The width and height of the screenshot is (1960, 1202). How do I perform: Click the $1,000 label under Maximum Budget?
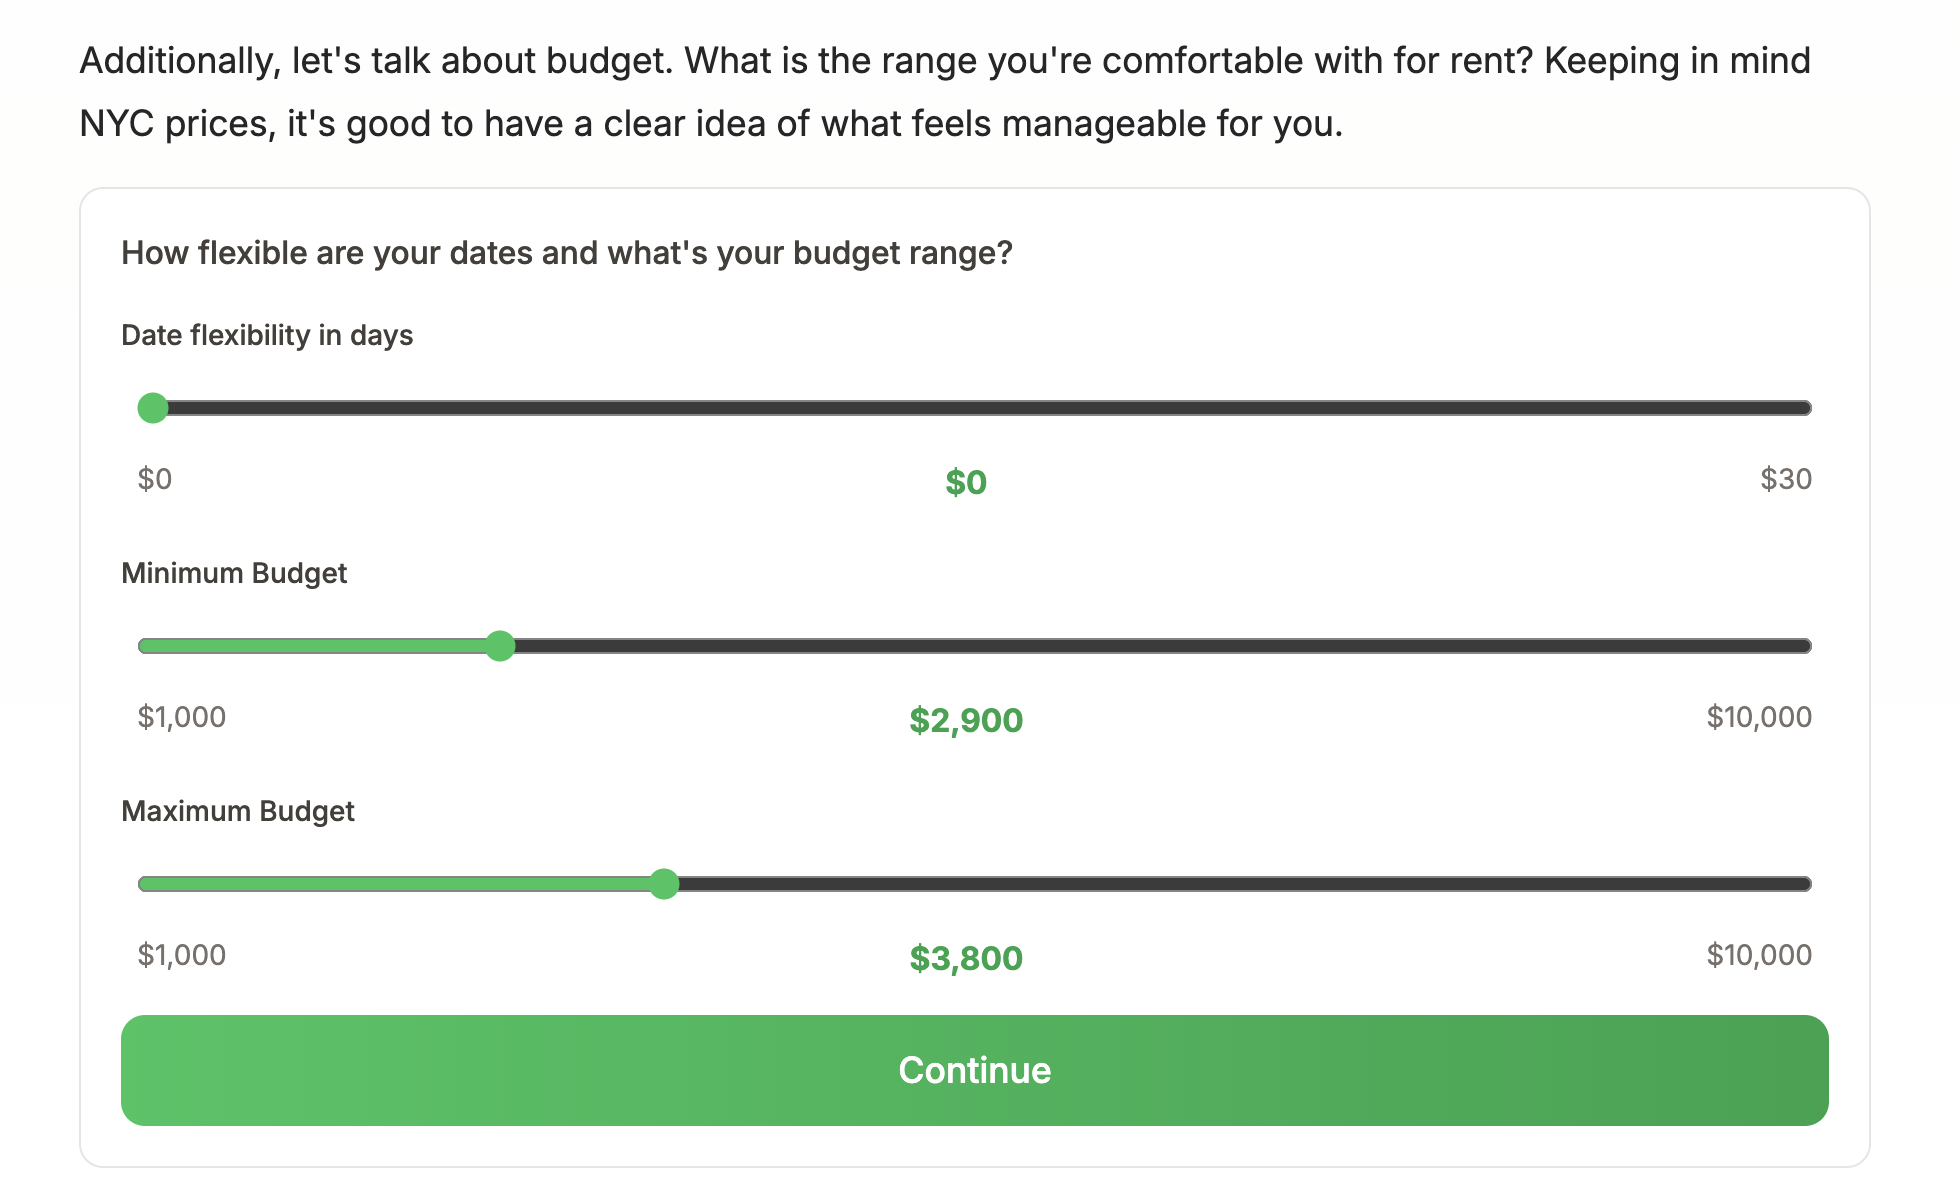tap(182, 955)
